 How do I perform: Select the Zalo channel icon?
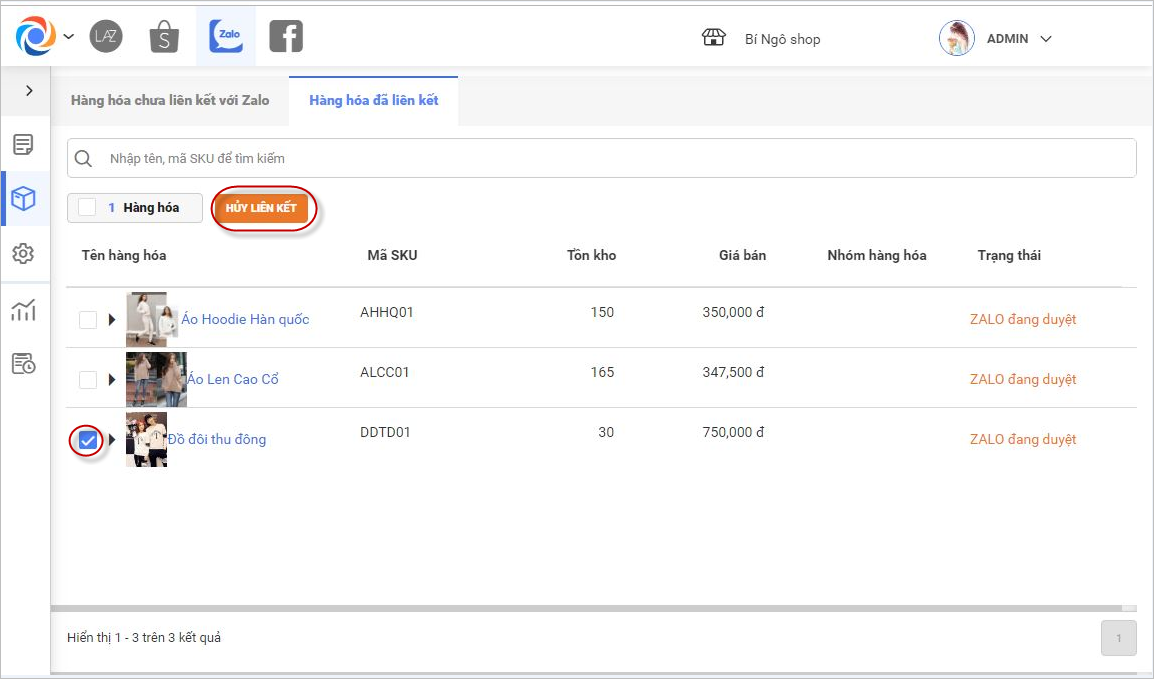click(225, 37)
